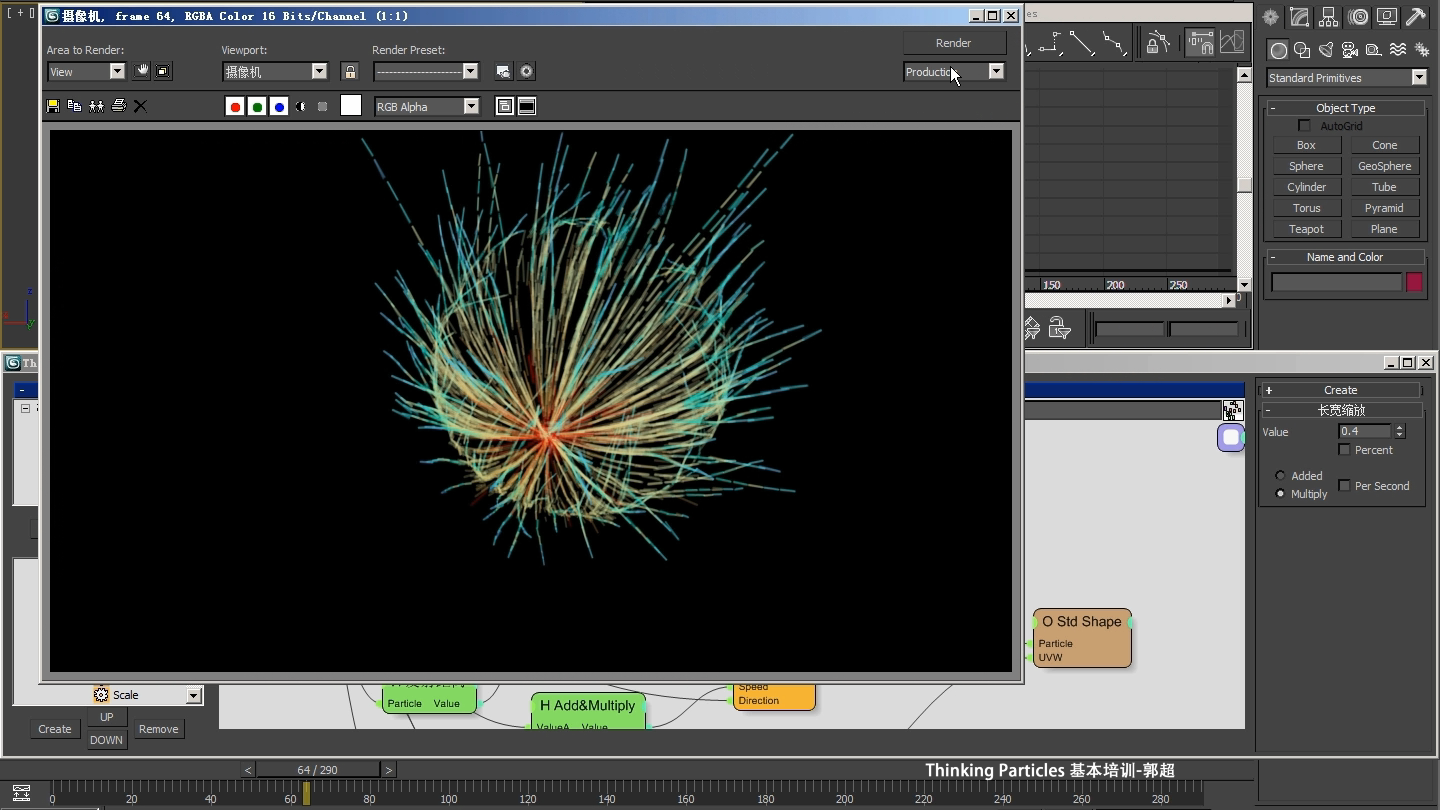The height and width of the screenshot is (810, 1440).
Task: Select the Lights category icon
Action: tap(1326, 50)
